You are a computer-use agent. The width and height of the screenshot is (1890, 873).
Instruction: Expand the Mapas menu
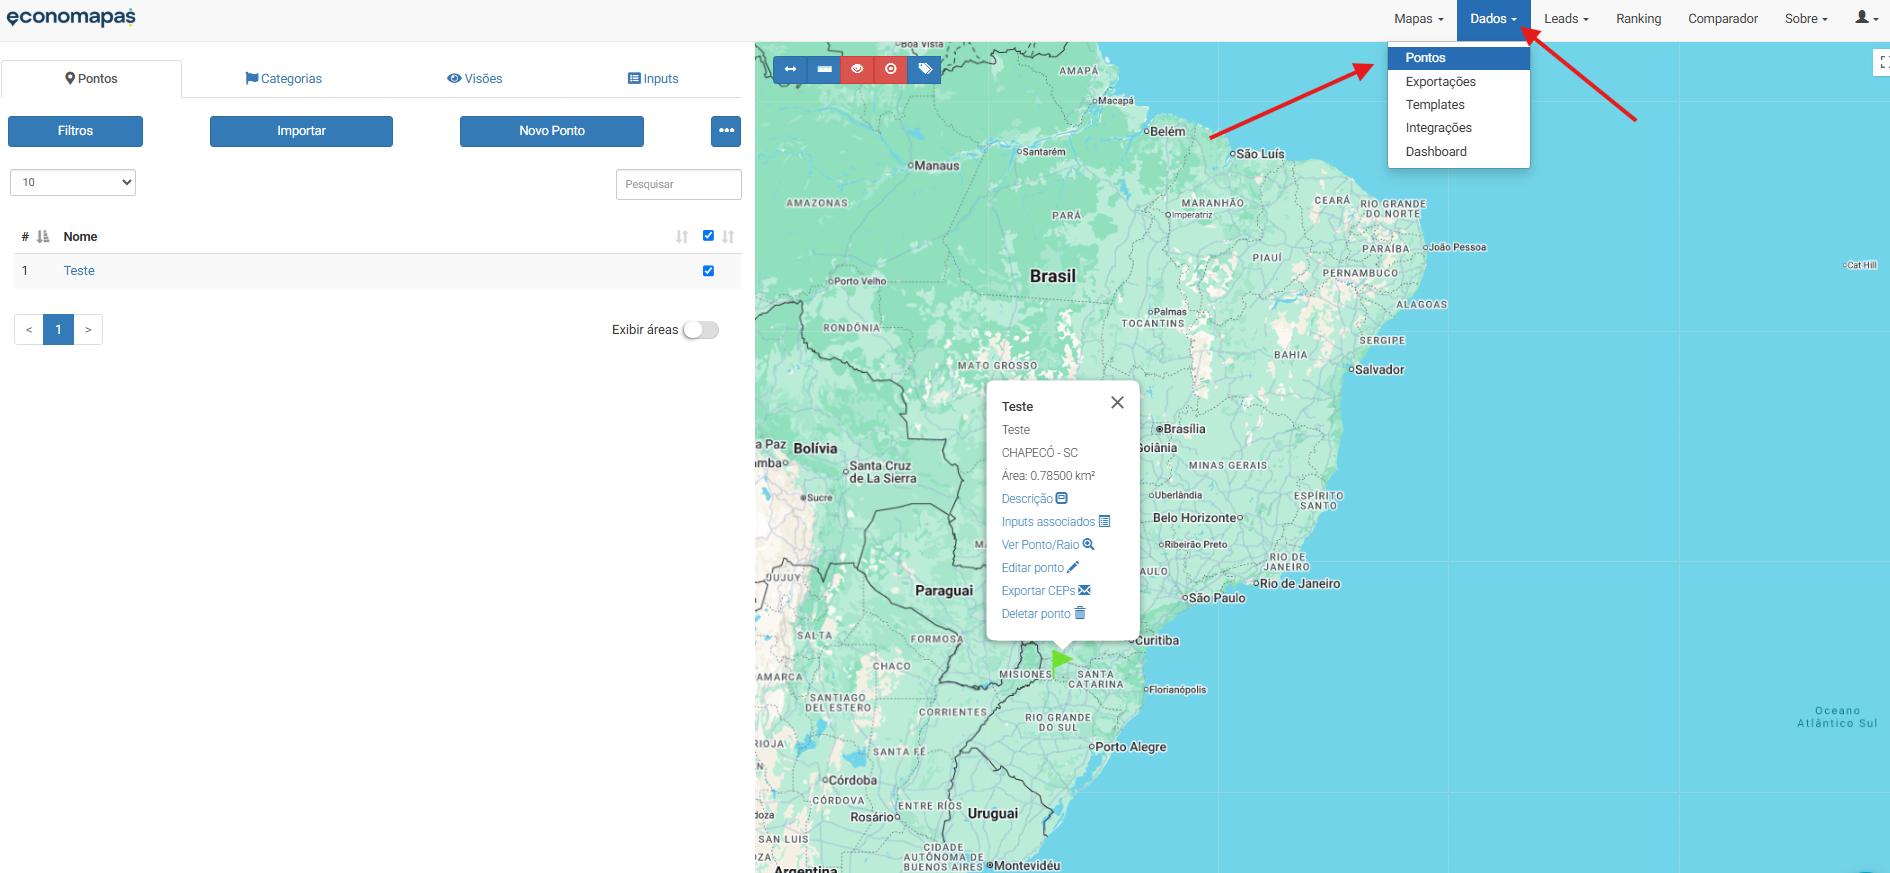pyautogui.click(x=1418, y=19)
